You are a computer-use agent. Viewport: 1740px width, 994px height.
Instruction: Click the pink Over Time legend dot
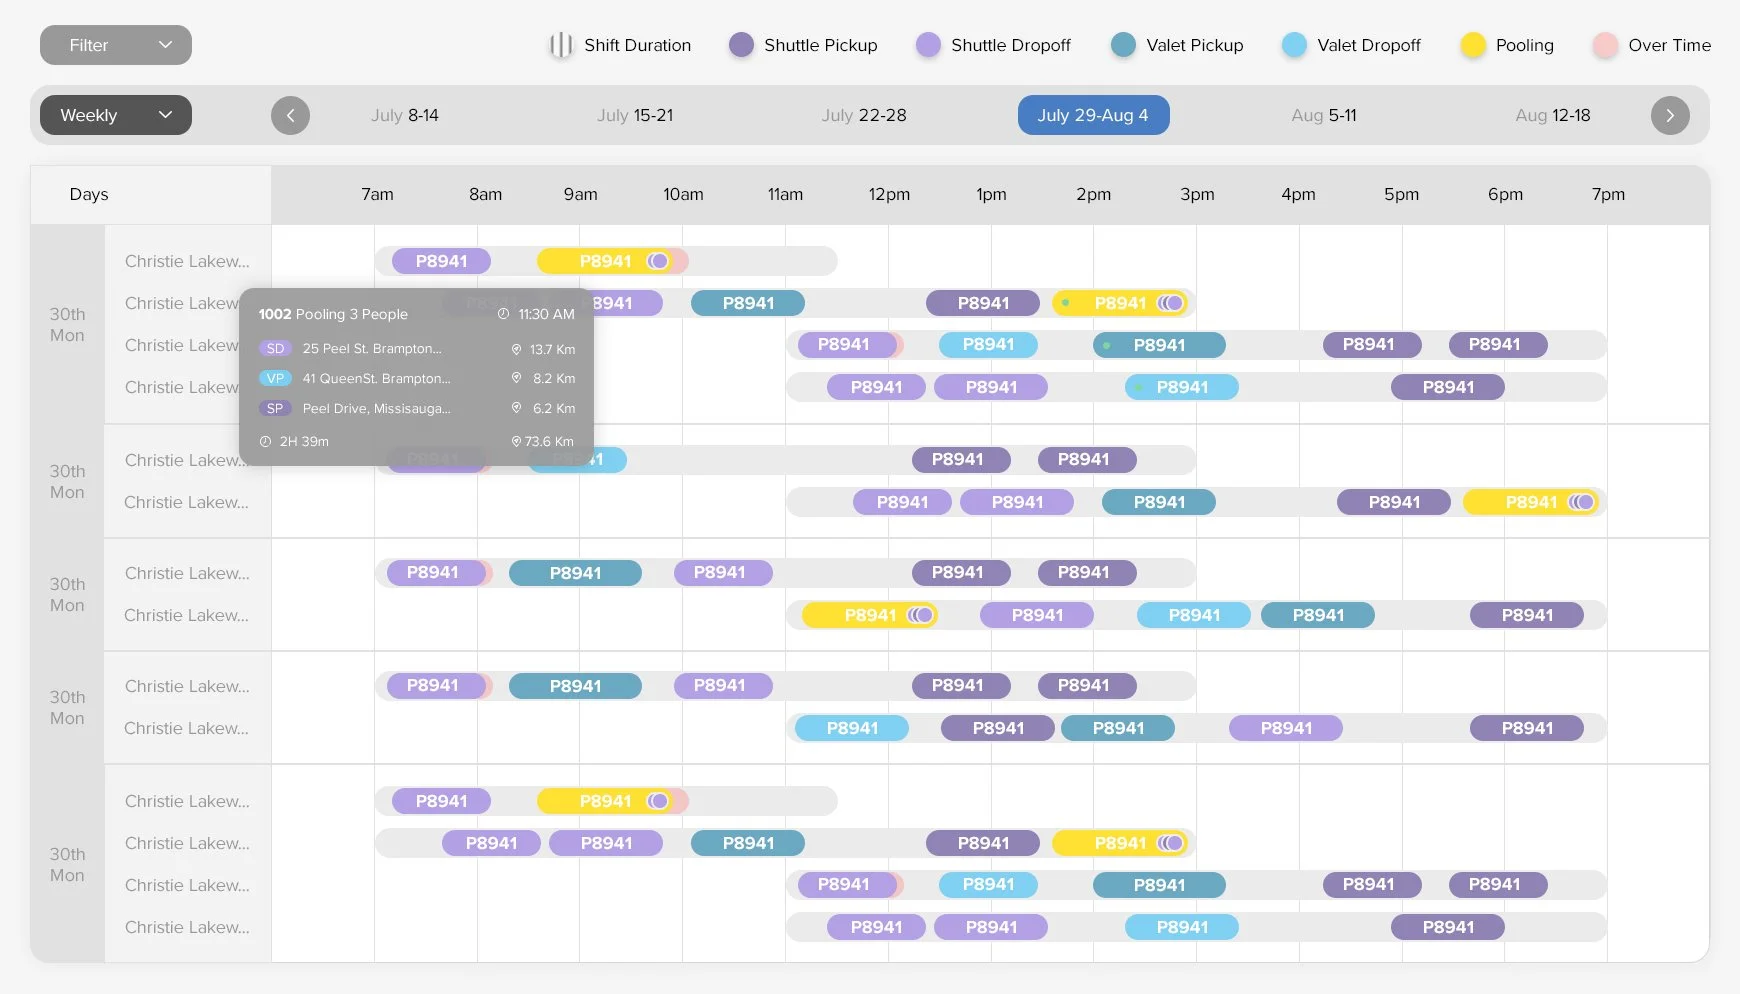(x=1605, y=45)
